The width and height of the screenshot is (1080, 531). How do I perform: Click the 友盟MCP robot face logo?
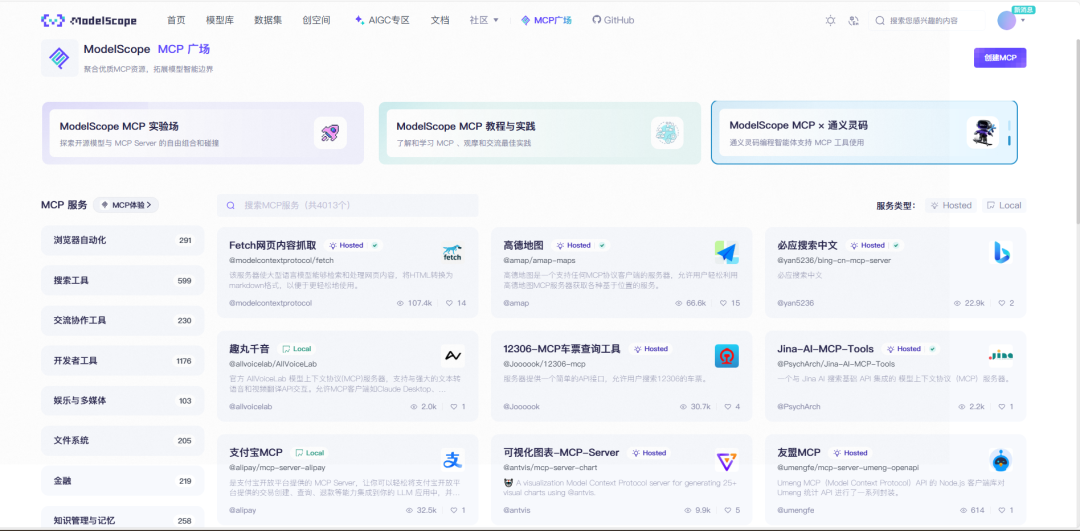(x=1001, y=459)
